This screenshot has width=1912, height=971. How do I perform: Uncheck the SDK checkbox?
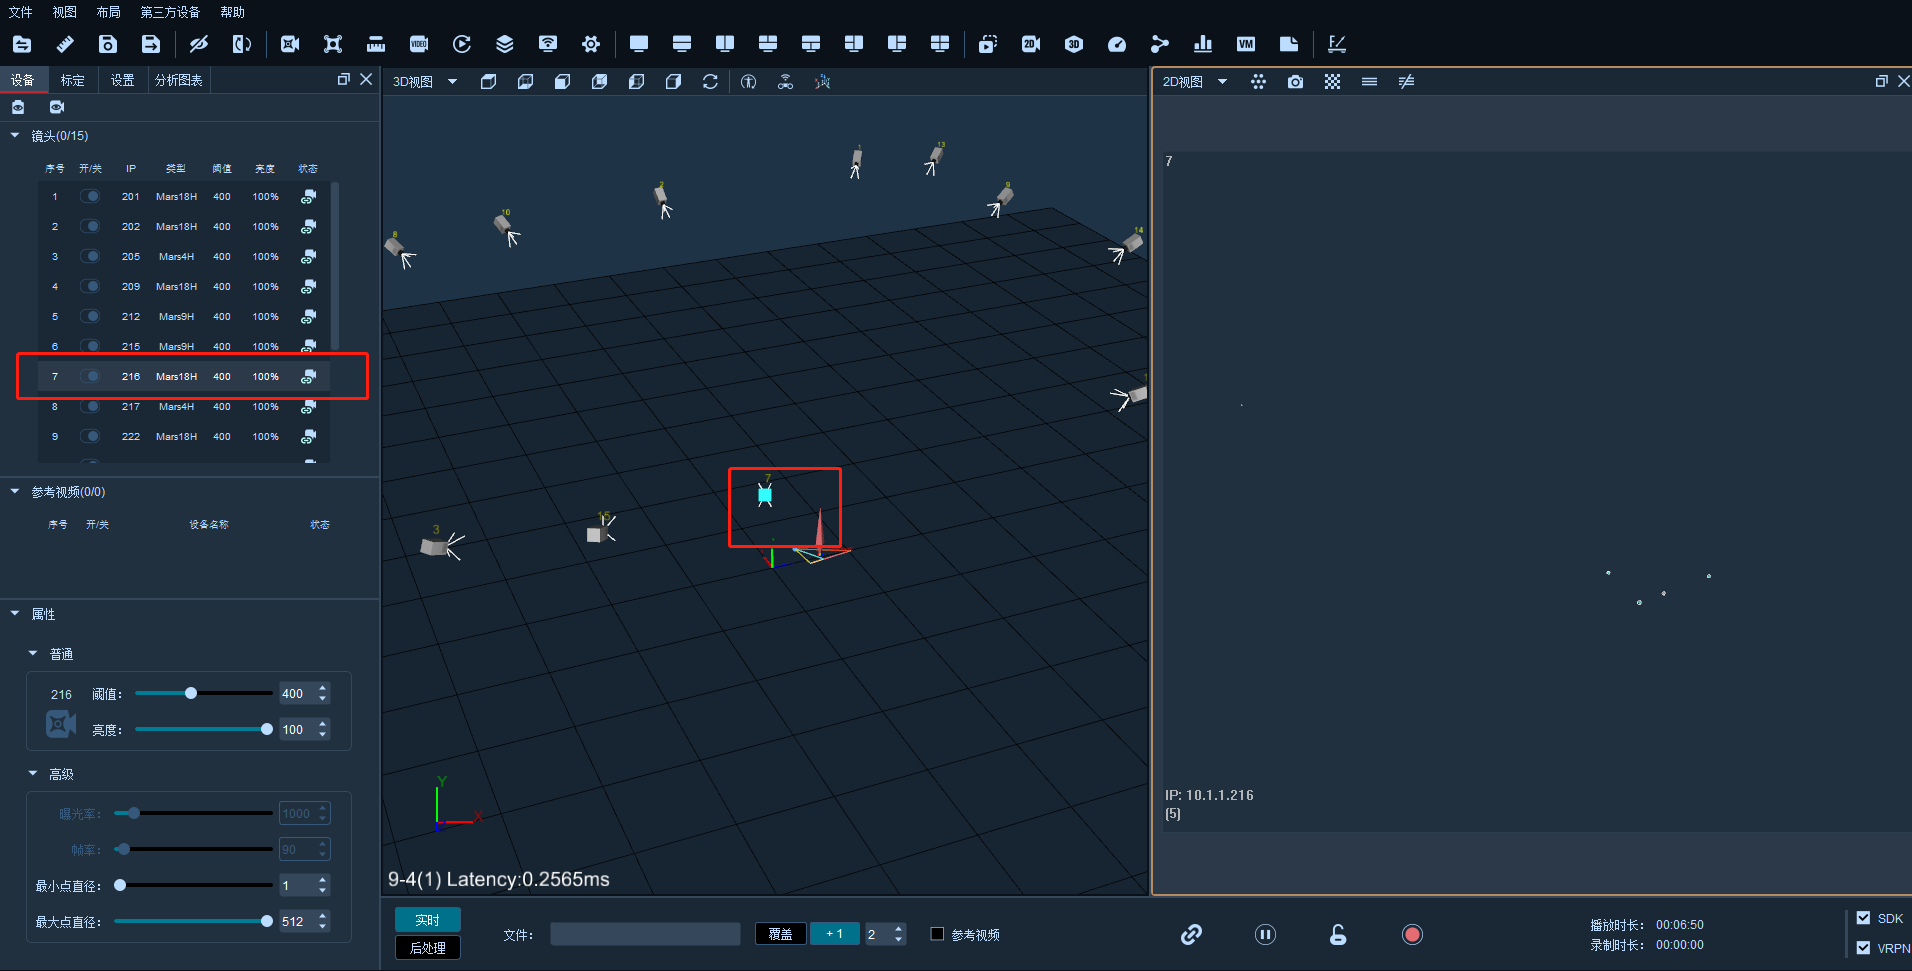[x=1863, y=918]
